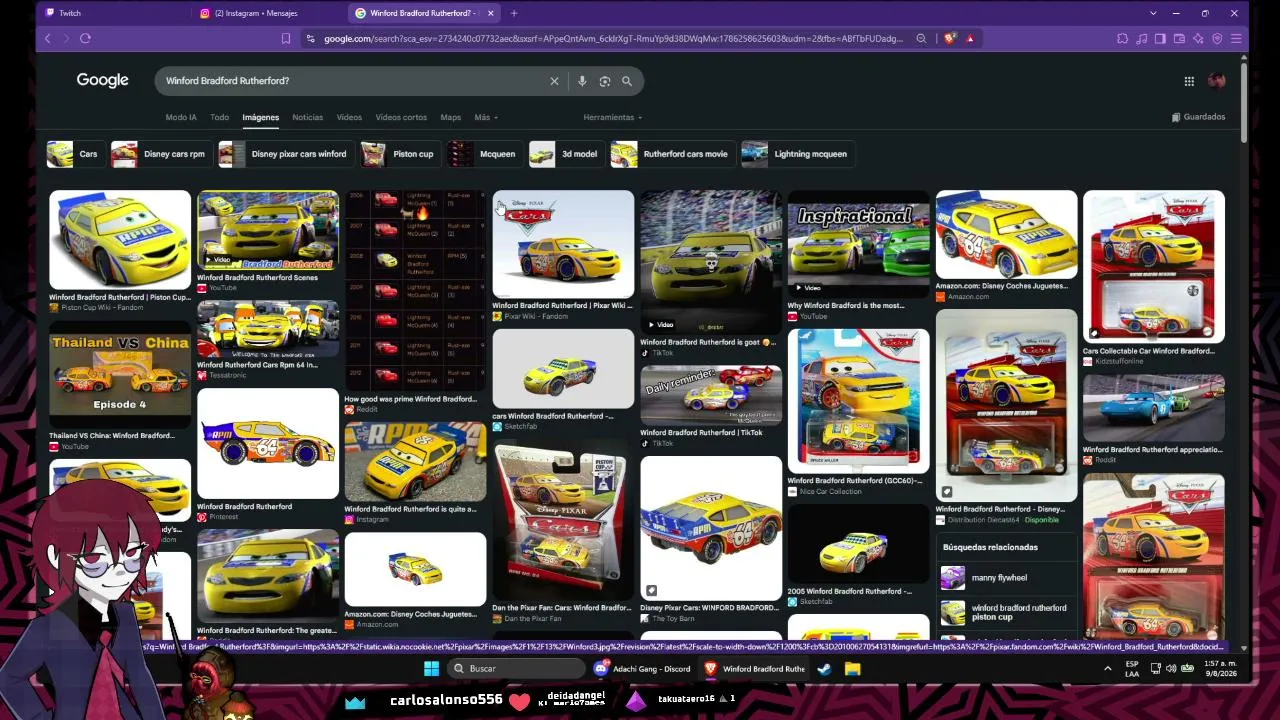Screen dimensions: 1280x720
Task: Select the Noticias search tab
Action: (x=307, y=117)
